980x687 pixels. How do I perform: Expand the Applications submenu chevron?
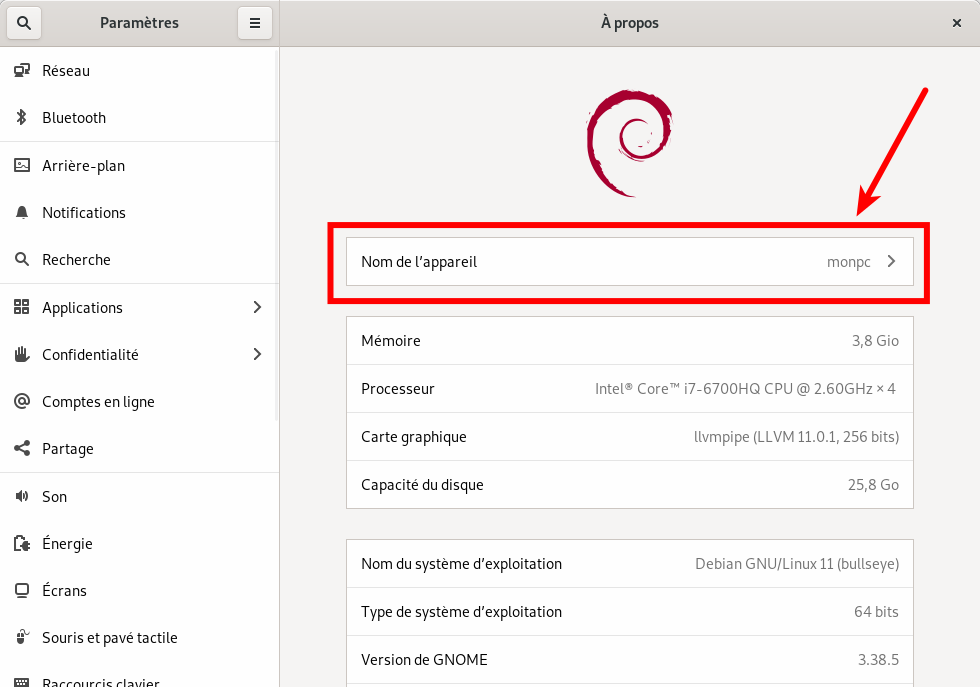pyautogui.click(x=257, y=307)
